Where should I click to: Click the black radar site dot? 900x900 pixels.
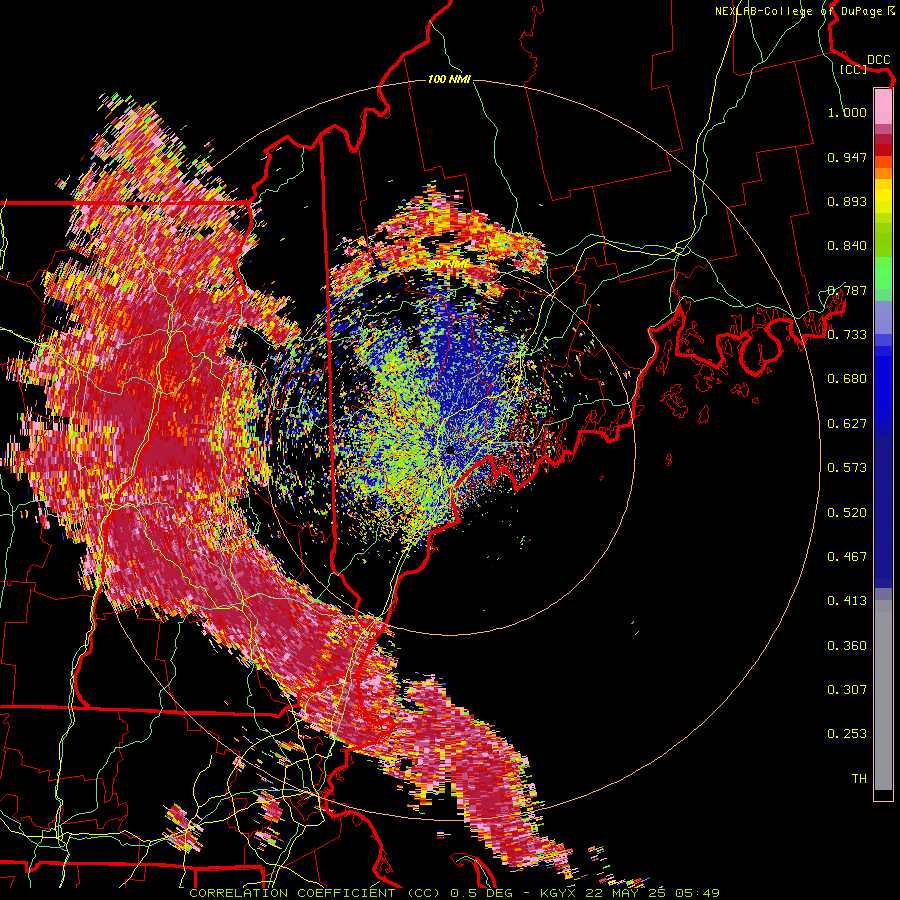[x=450, y=450]
